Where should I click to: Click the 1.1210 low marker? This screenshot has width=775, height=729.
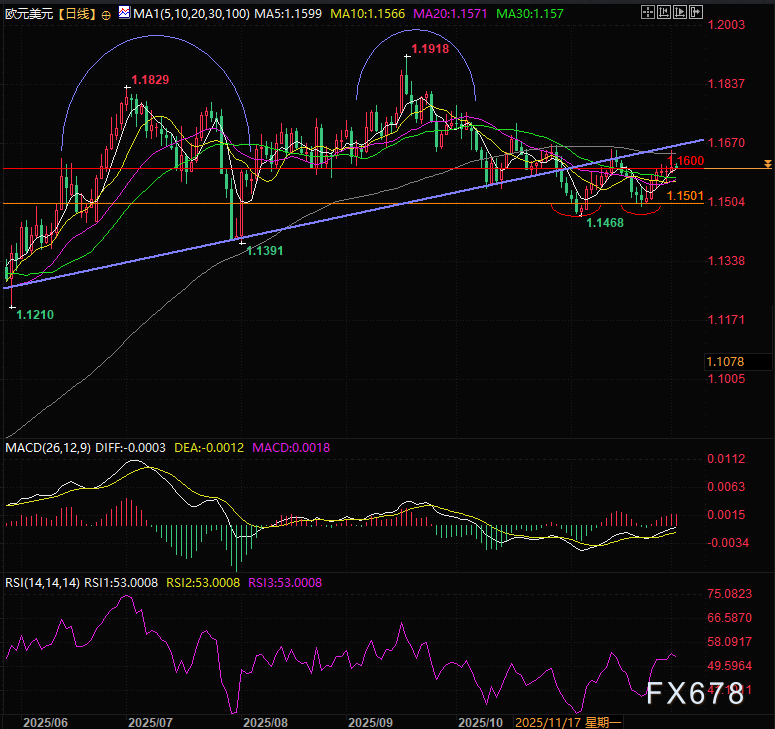coord(33,315)
